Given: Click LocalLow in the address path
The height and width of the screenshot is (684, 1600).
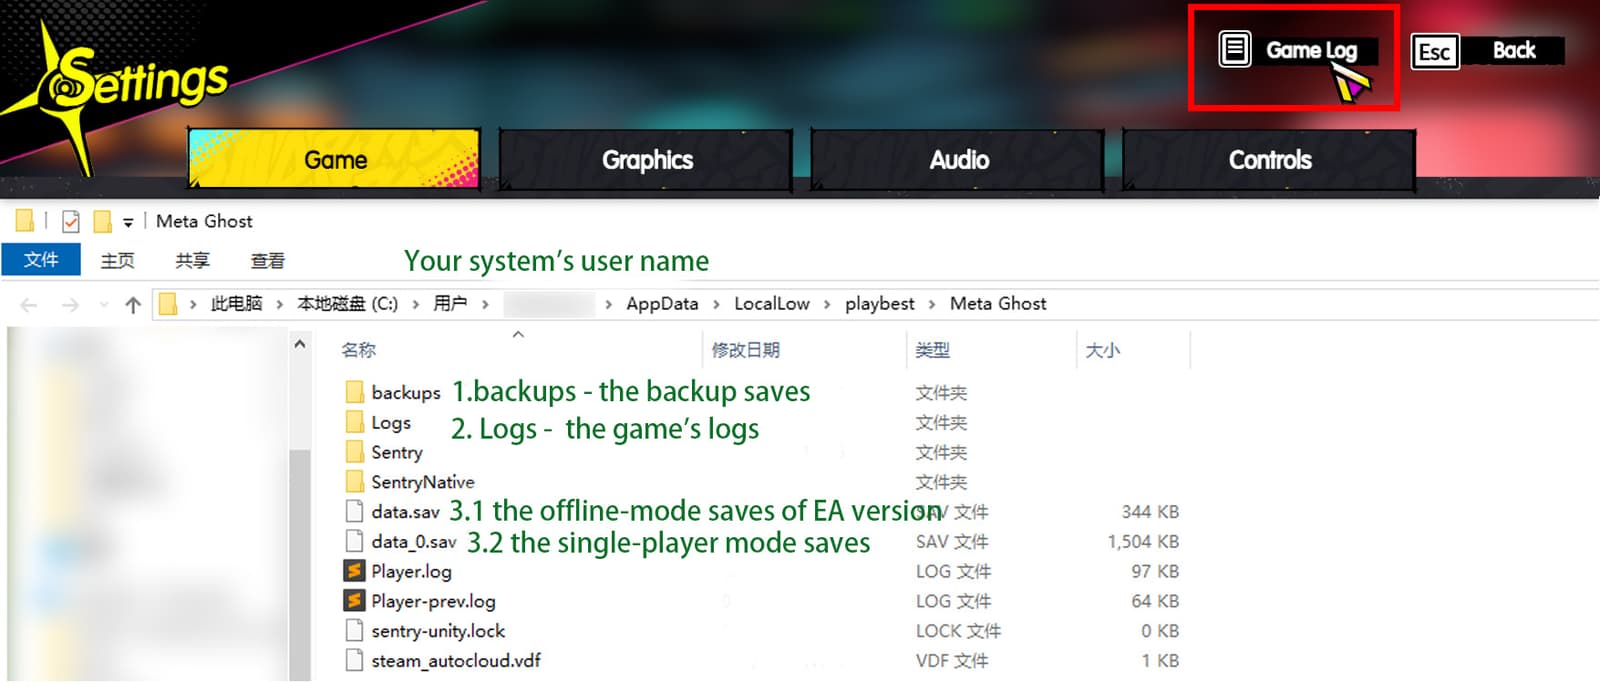Looking at the screenshot, I should tap(772, 303).
